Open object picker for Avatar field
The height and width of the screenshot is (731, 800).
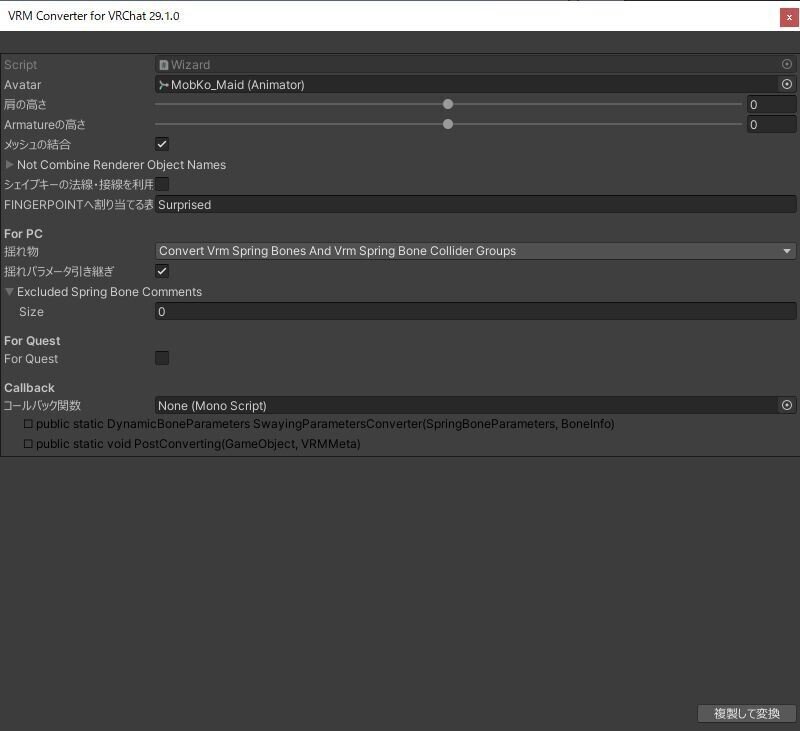click(787, 84)
